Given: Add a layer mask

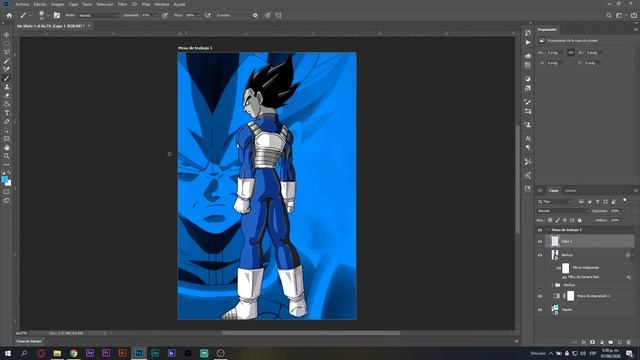Looking at the screenshot, I should point(593,342).
